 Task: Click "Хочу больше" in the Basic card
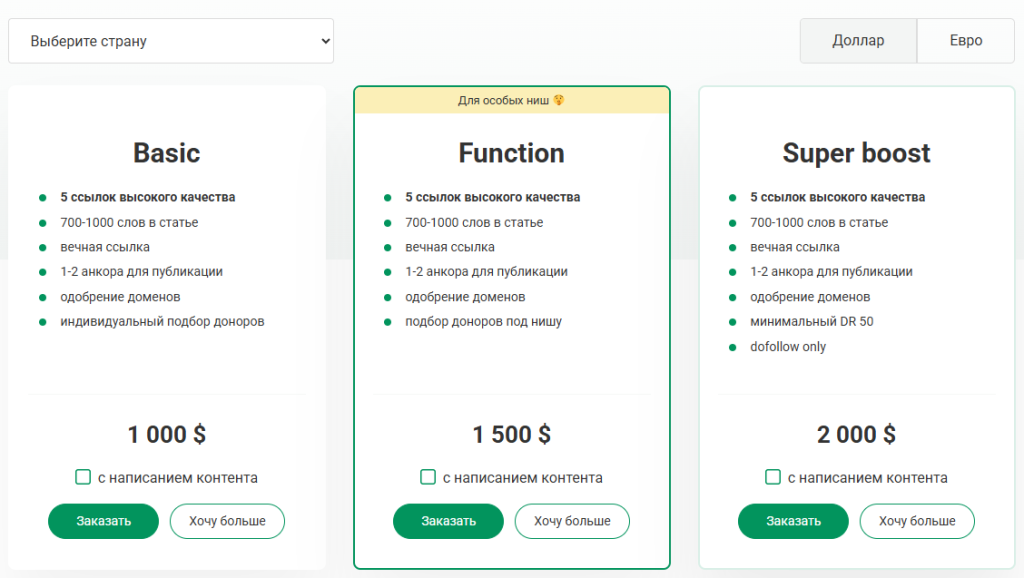point(227,521)
